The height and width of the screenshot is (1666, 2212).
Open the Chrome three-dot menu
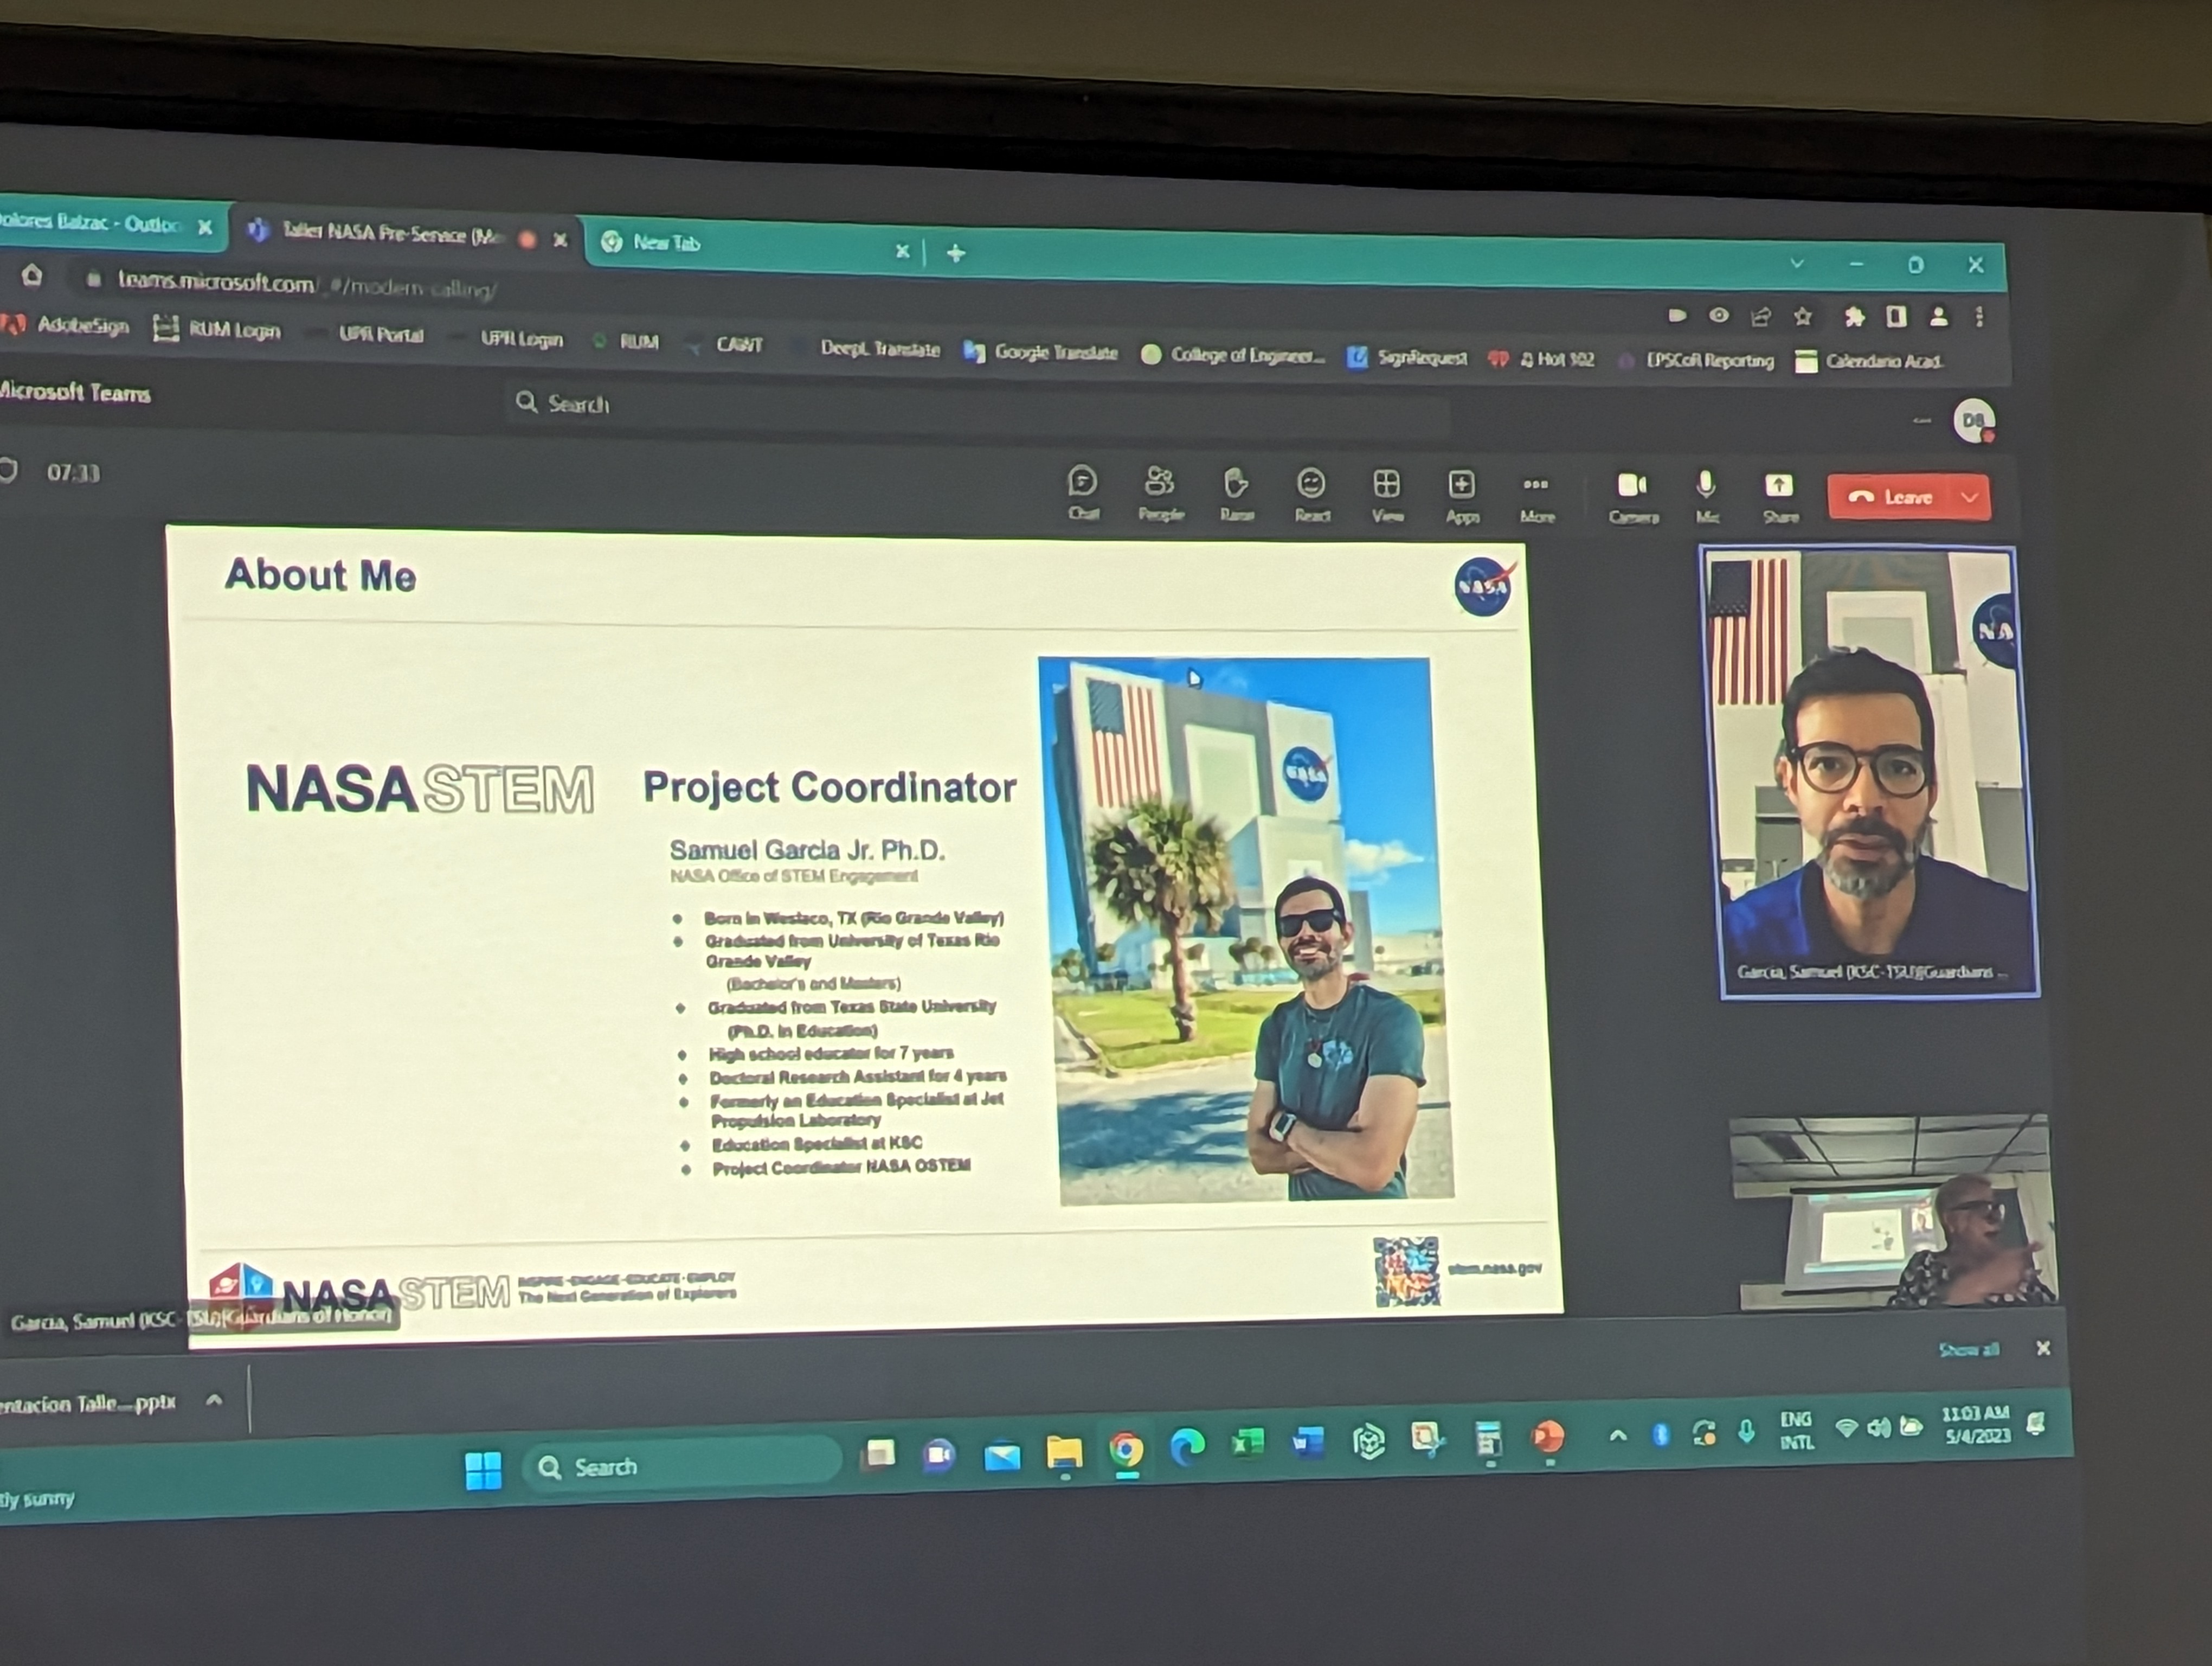[1979, 317]
